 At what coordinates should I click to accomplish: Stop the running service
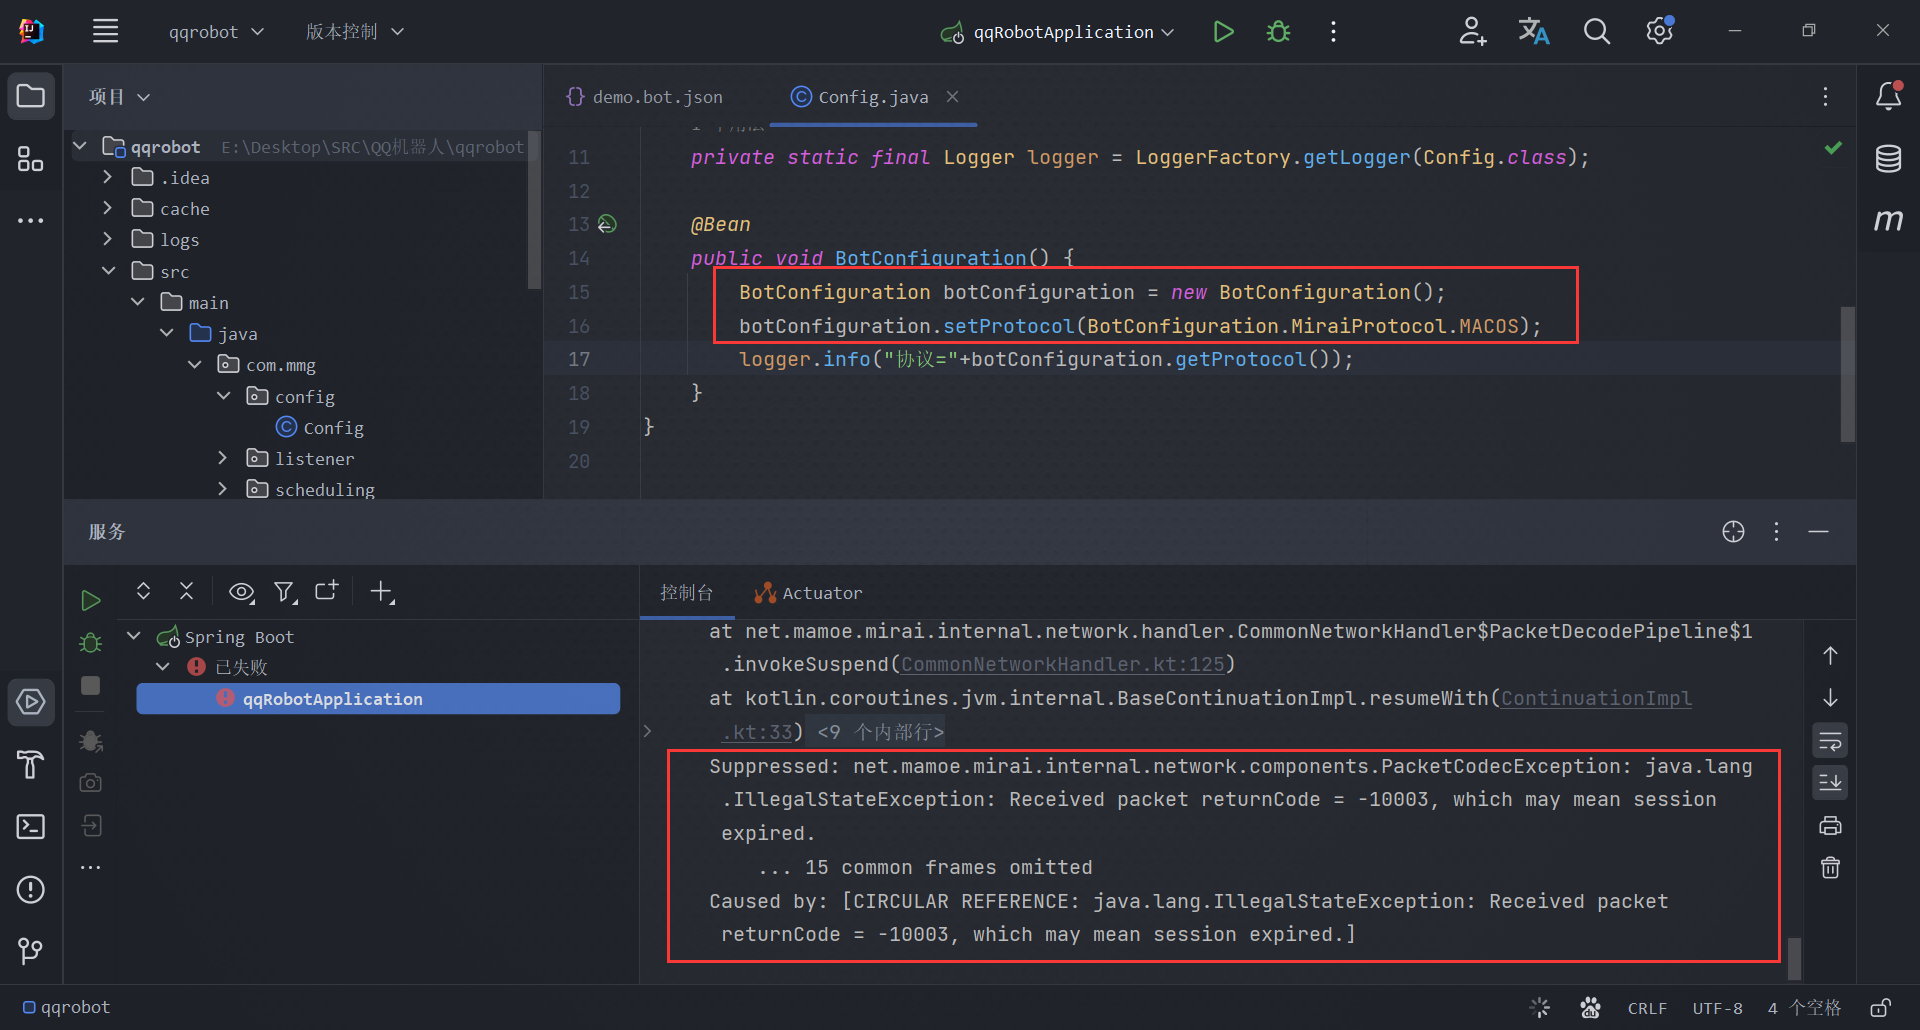click(x=90, y=685)
